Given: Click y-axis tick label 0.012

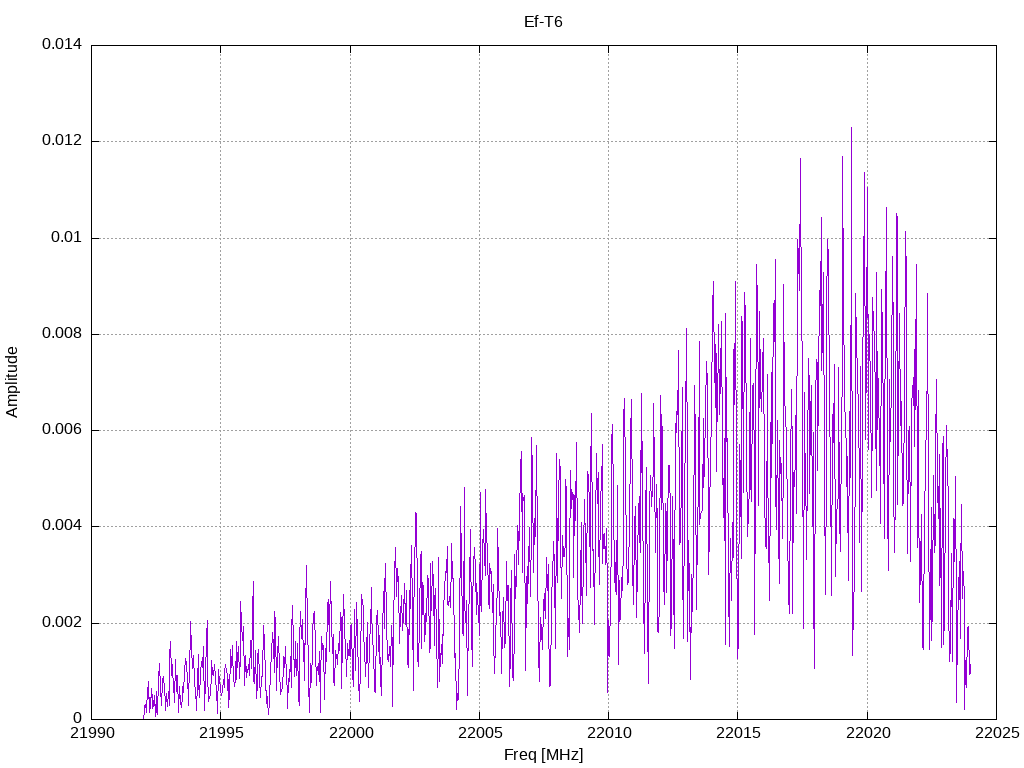Looking at the screenshot, I should pyautogui.click(x=62, y=140).
